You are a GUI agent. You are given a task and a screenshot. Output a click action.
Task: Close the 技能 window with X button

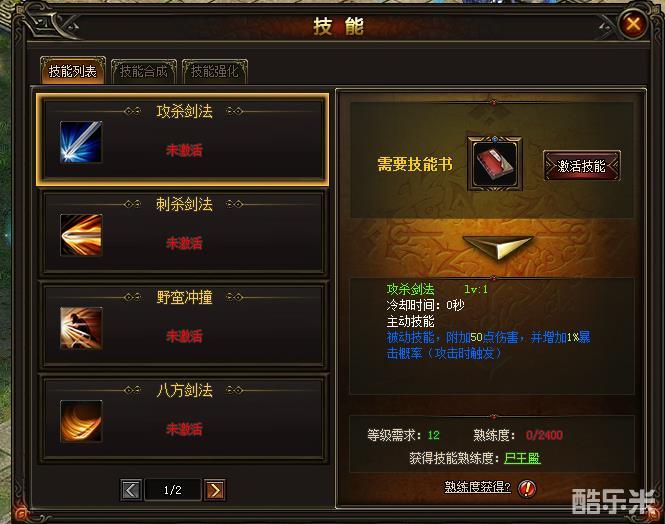634,23
